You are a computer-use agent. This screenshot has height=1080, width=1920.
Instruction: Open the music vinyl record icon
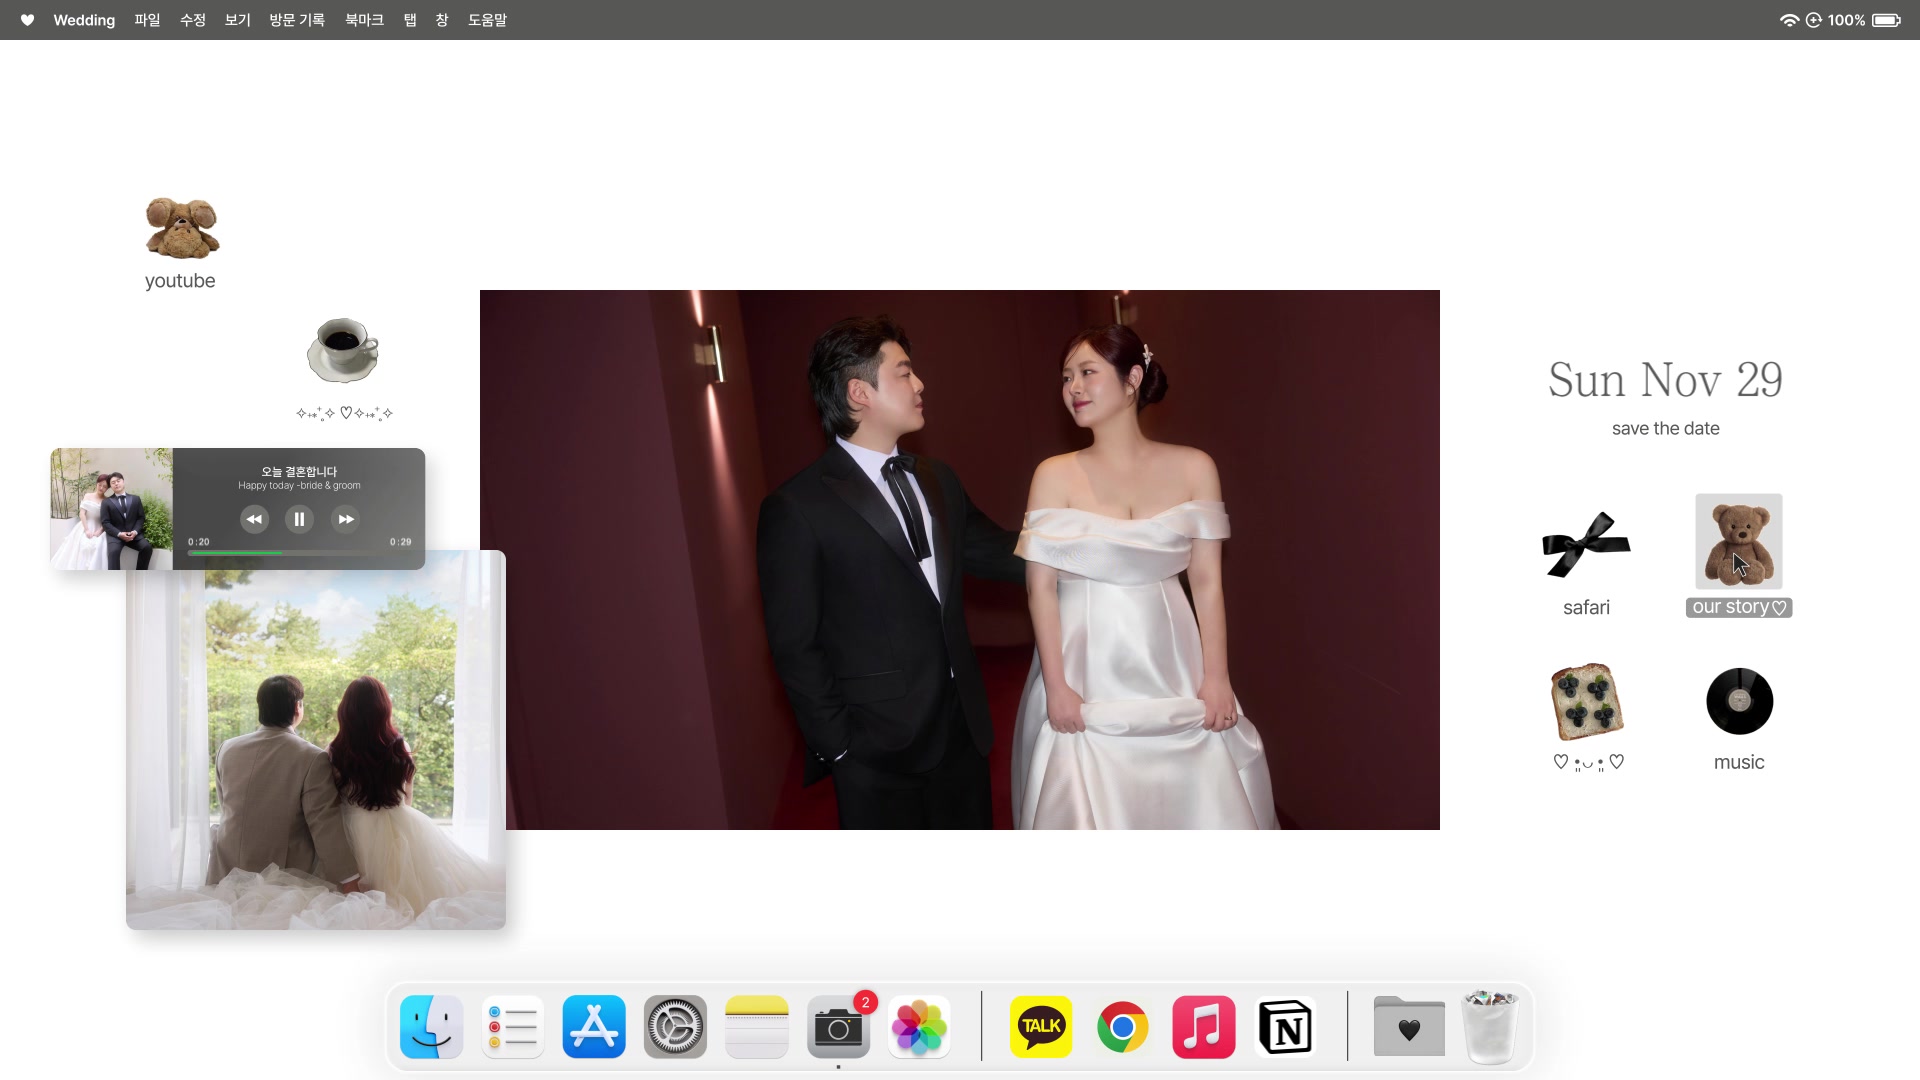point(1740,701)
